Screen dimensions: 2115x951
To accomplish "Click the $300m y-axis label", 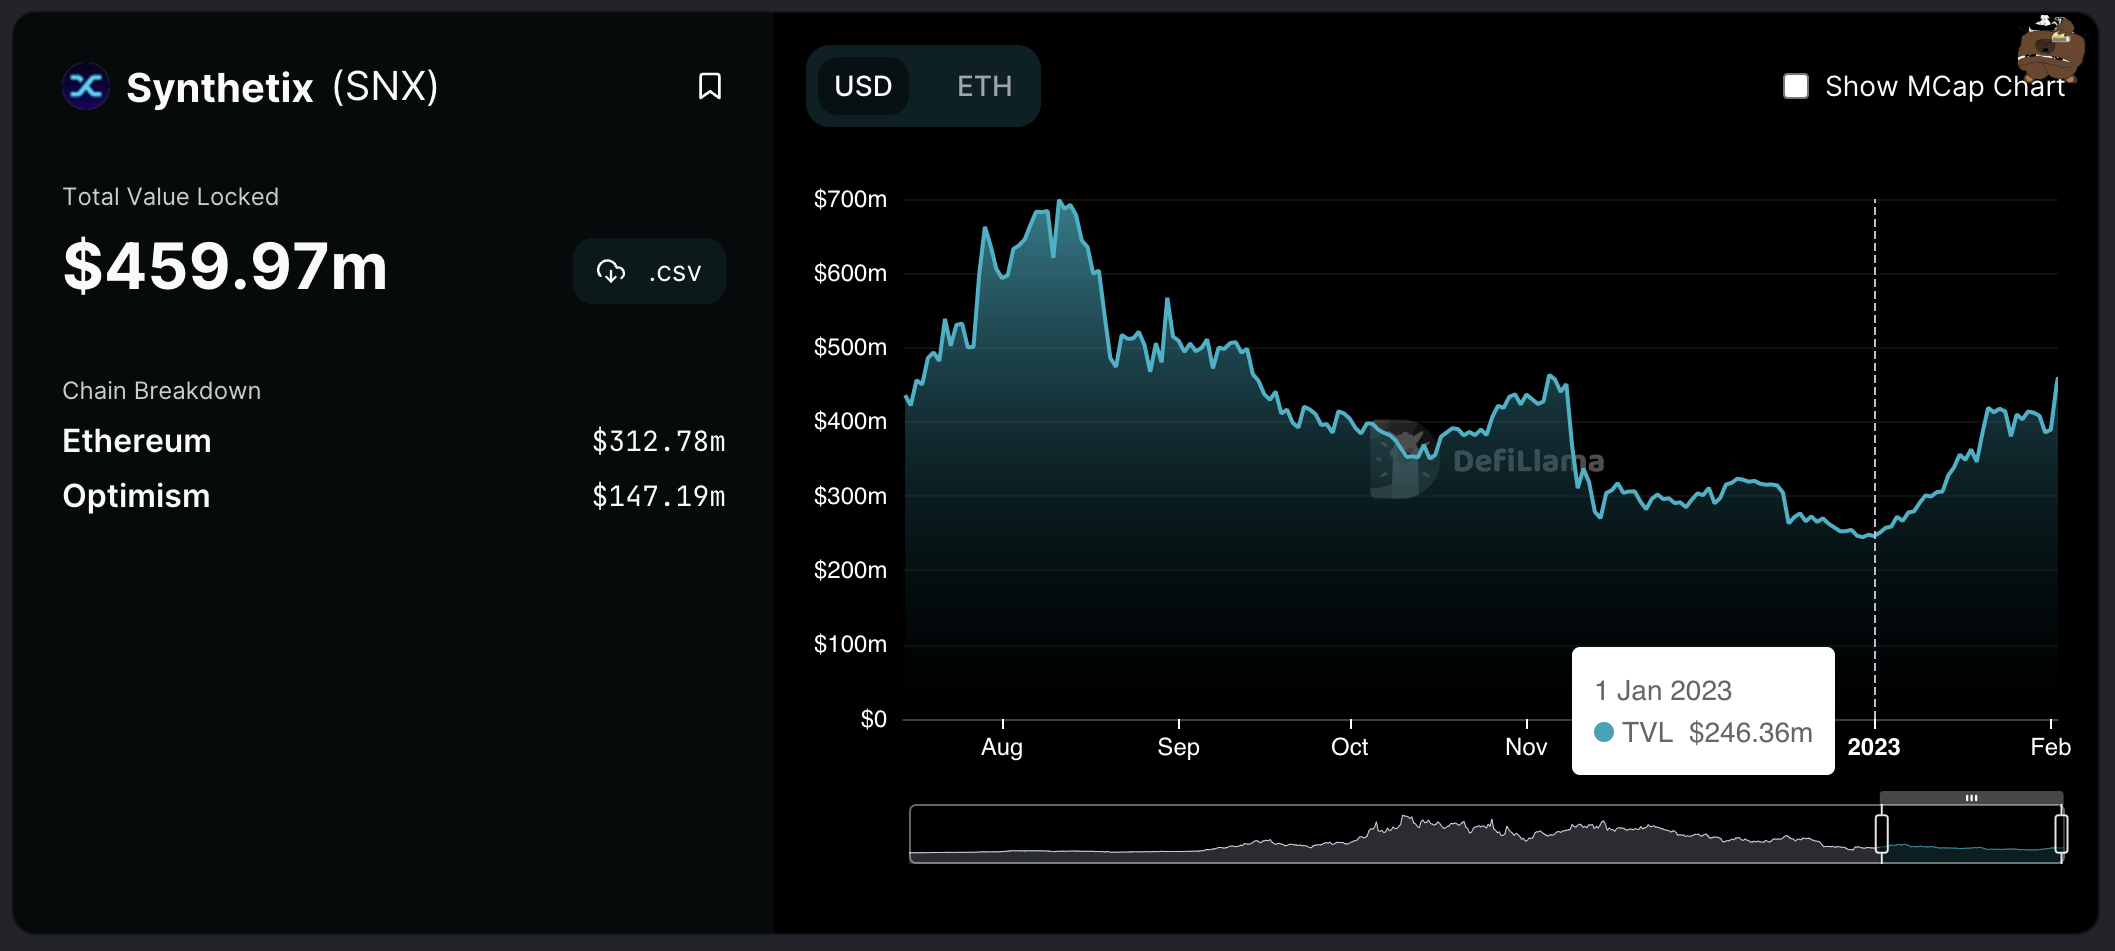I will coord(850,496).
